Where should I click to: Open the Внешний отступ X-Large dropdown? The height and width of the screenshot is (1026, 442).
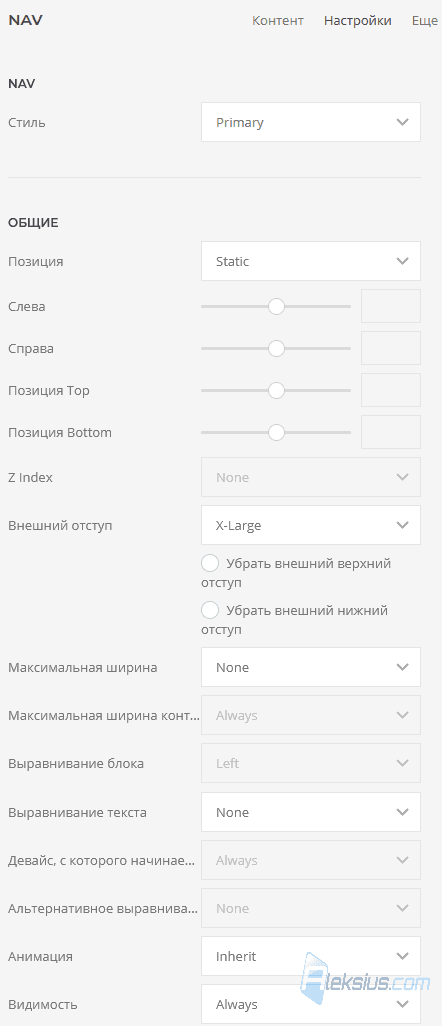310,525
